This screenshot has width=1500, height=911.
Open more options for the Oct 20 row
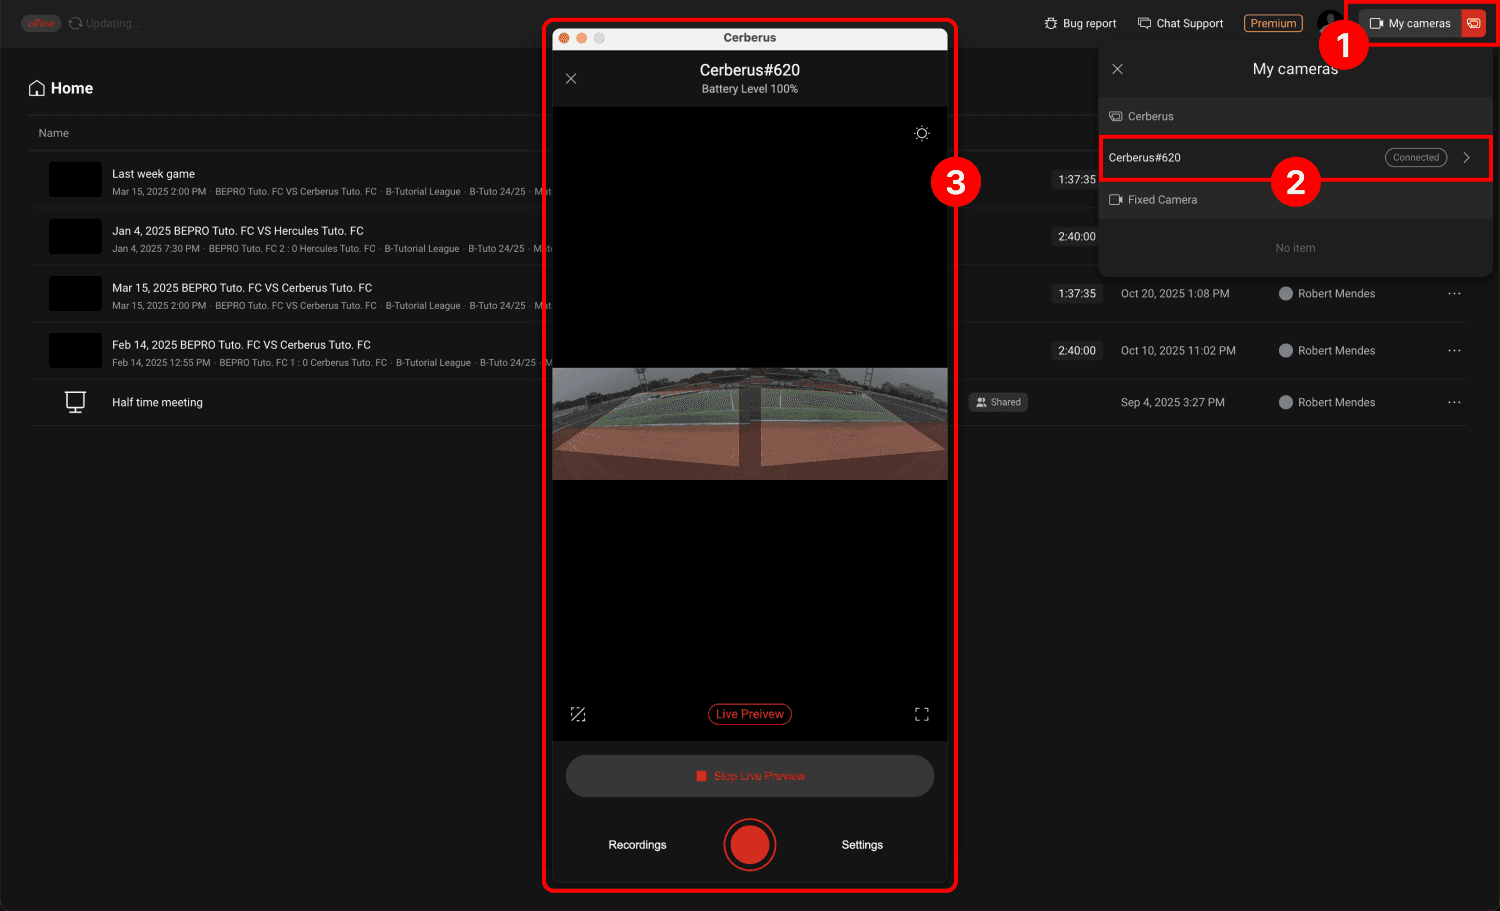[x=1454, y=294]
